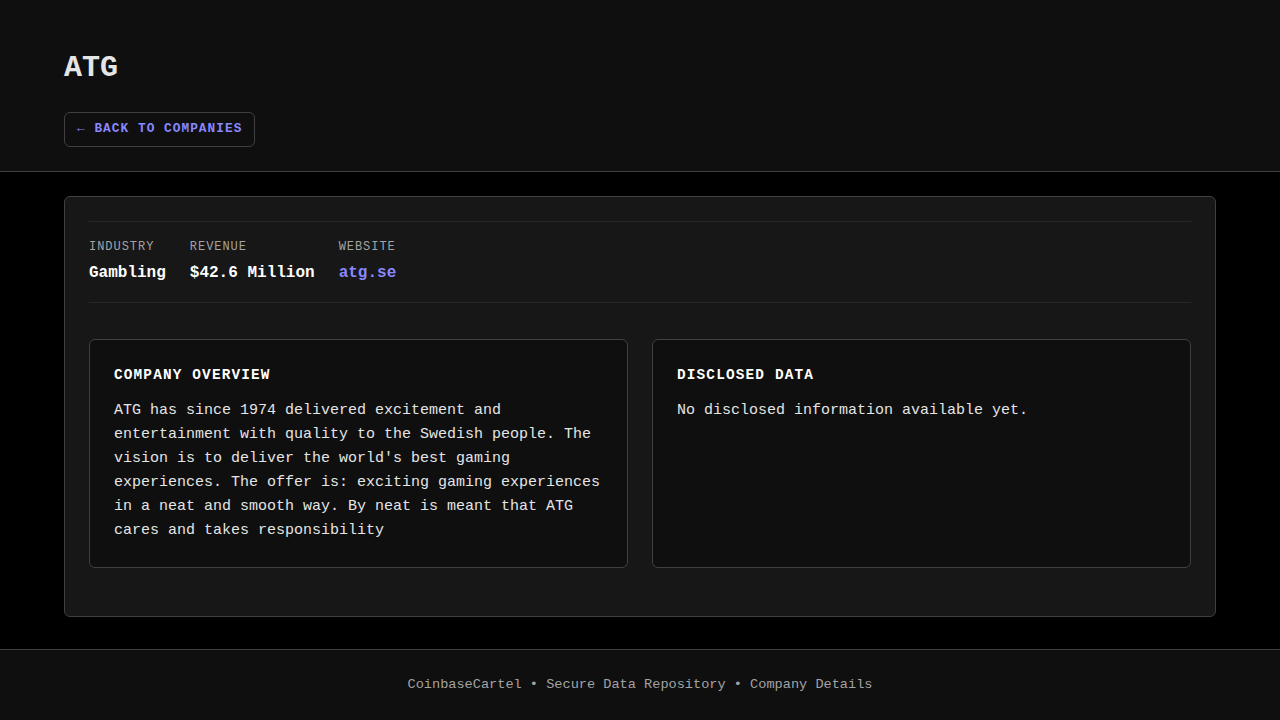Select the Industry field label

pyautogui.click(x=121, y=246)
